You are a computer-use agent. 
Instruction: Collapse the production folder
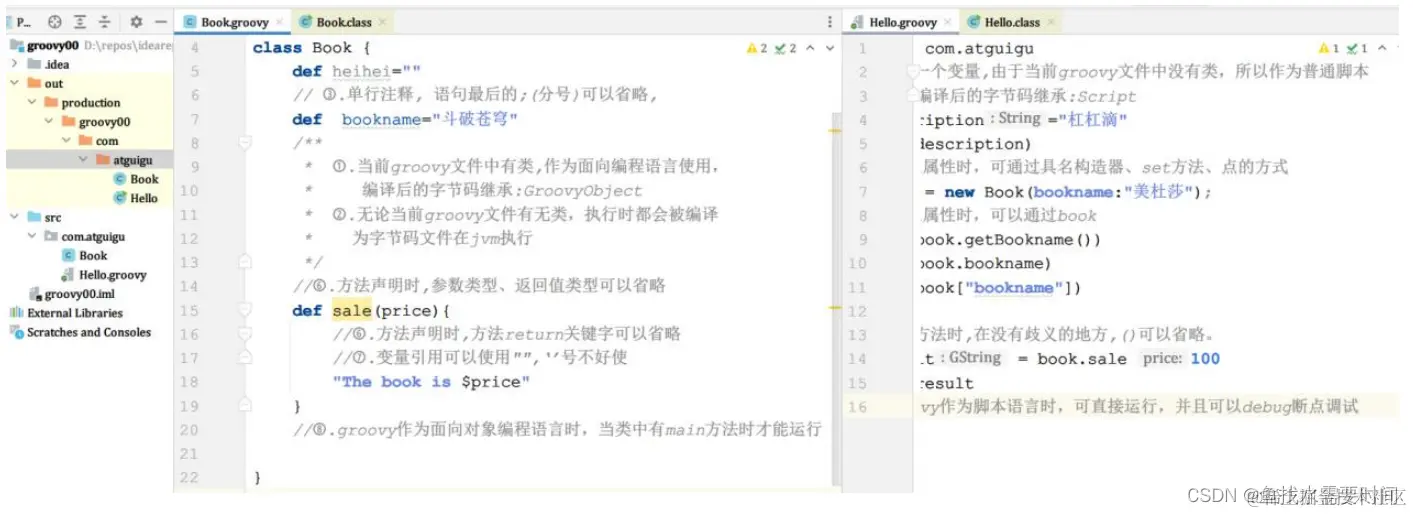coord(32,103)
